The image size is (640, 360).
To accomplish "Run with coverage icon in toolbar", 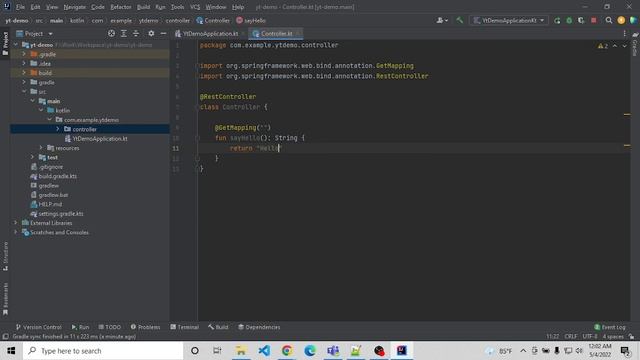I will [581, 20].
